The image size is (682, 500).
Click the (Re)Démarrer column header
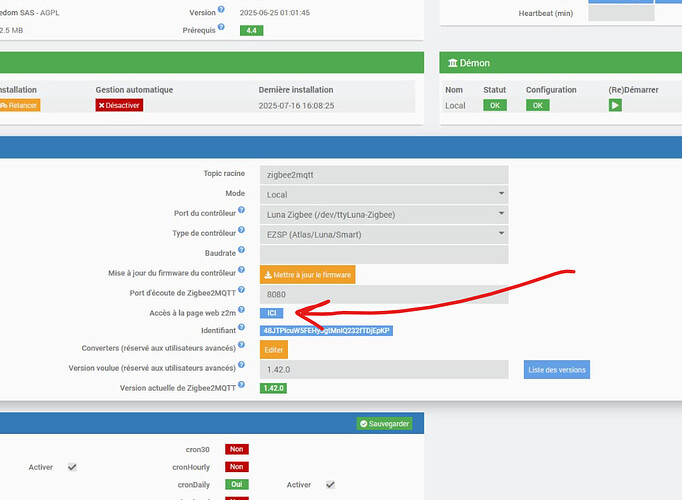coord(633,90)
